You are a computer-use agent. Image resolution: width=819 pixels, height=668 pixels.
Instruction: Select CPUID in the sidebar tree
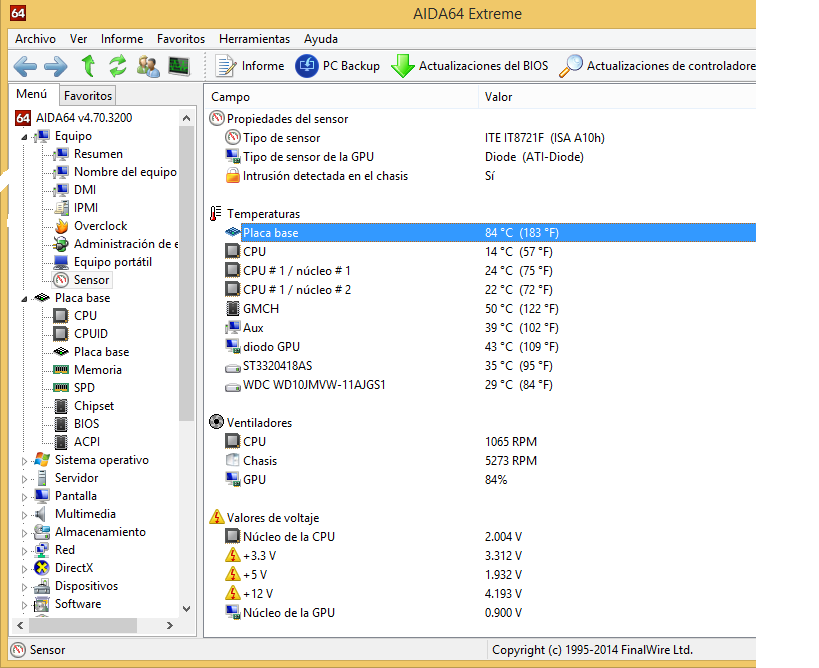point(91,334)
